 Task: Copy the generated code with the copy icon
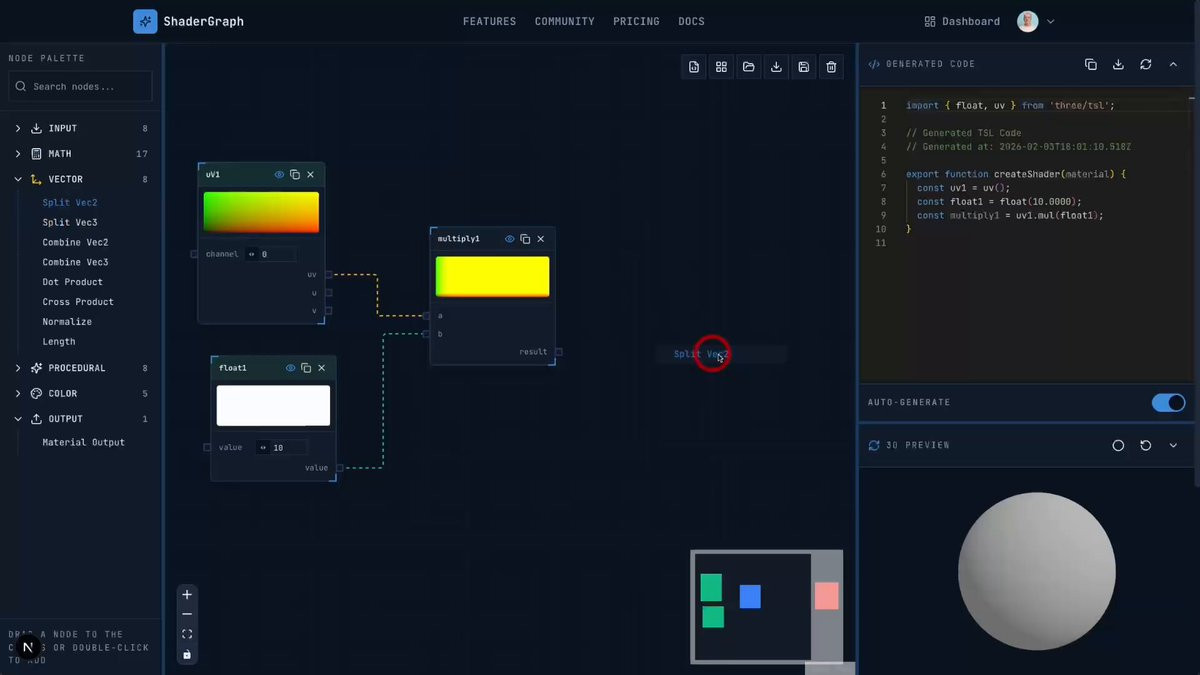click(x=1091, y=64)
